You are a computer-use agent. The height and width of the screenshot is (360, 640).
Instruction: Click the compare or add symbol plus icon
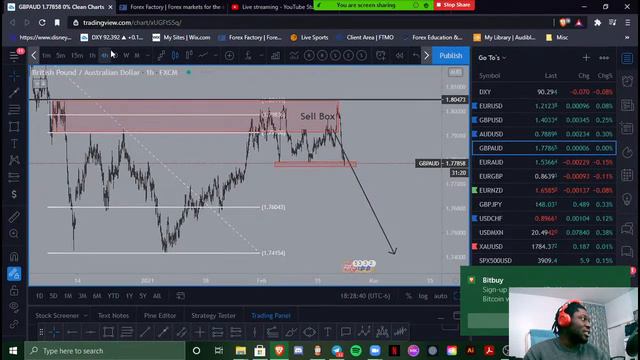(x=229, y=56)
